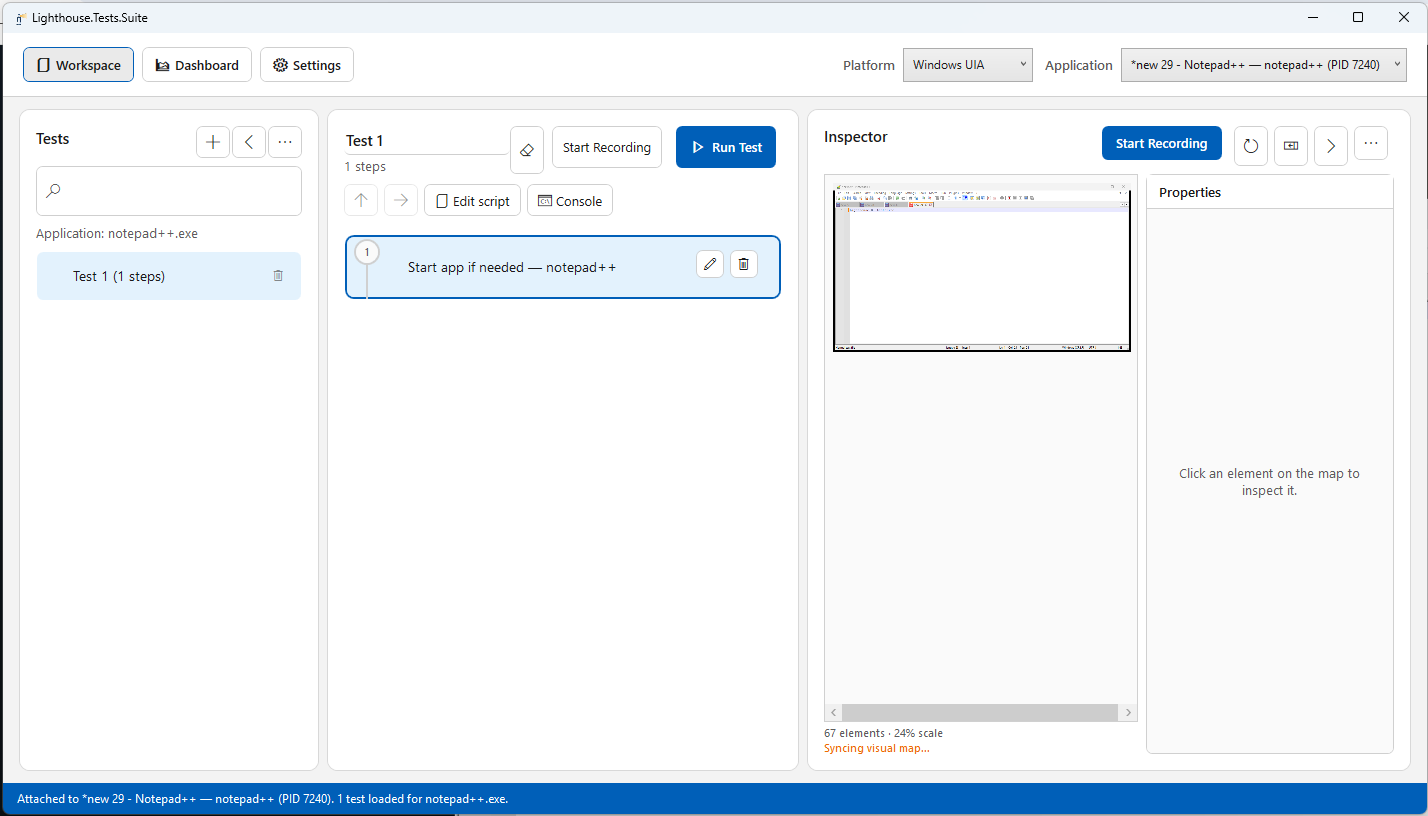Click the search magnifier icon in Tests
1428x816 pixels.
[54, 191]
